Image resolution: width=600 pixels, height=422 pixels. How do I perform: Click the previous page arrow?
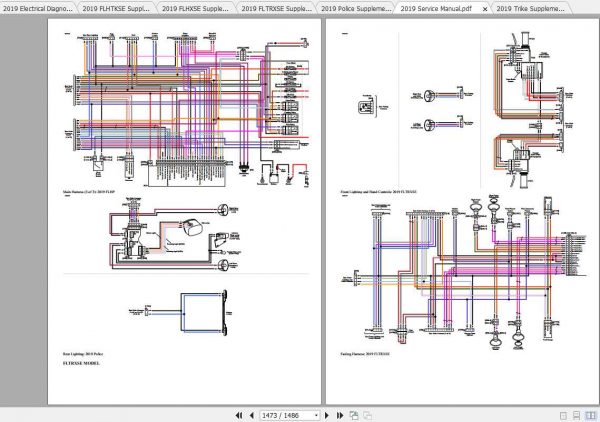[249, 414]
